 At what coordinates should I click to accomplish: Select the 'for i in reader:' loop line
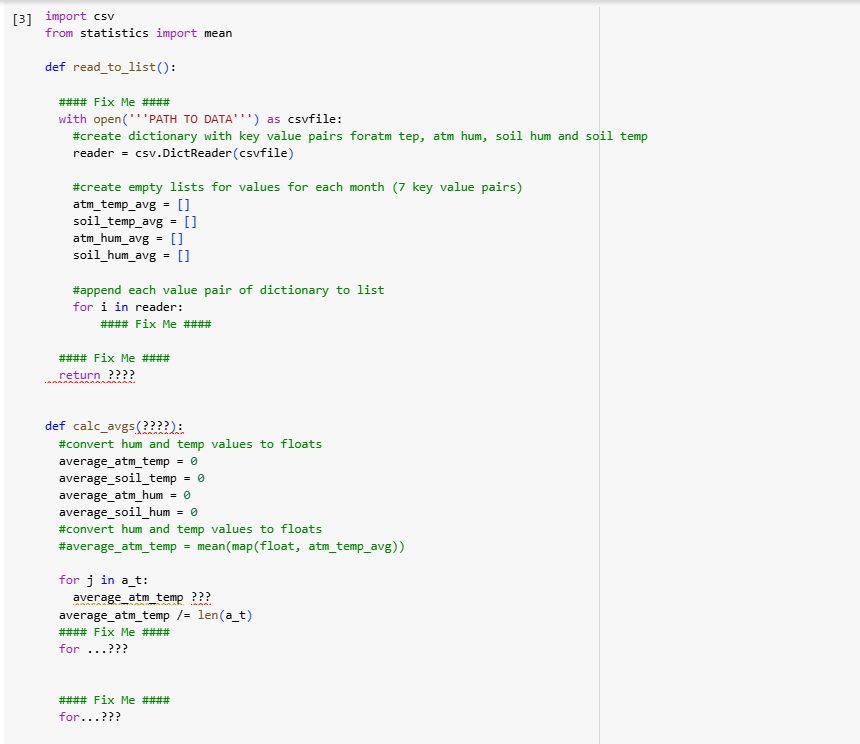[115, 306]
